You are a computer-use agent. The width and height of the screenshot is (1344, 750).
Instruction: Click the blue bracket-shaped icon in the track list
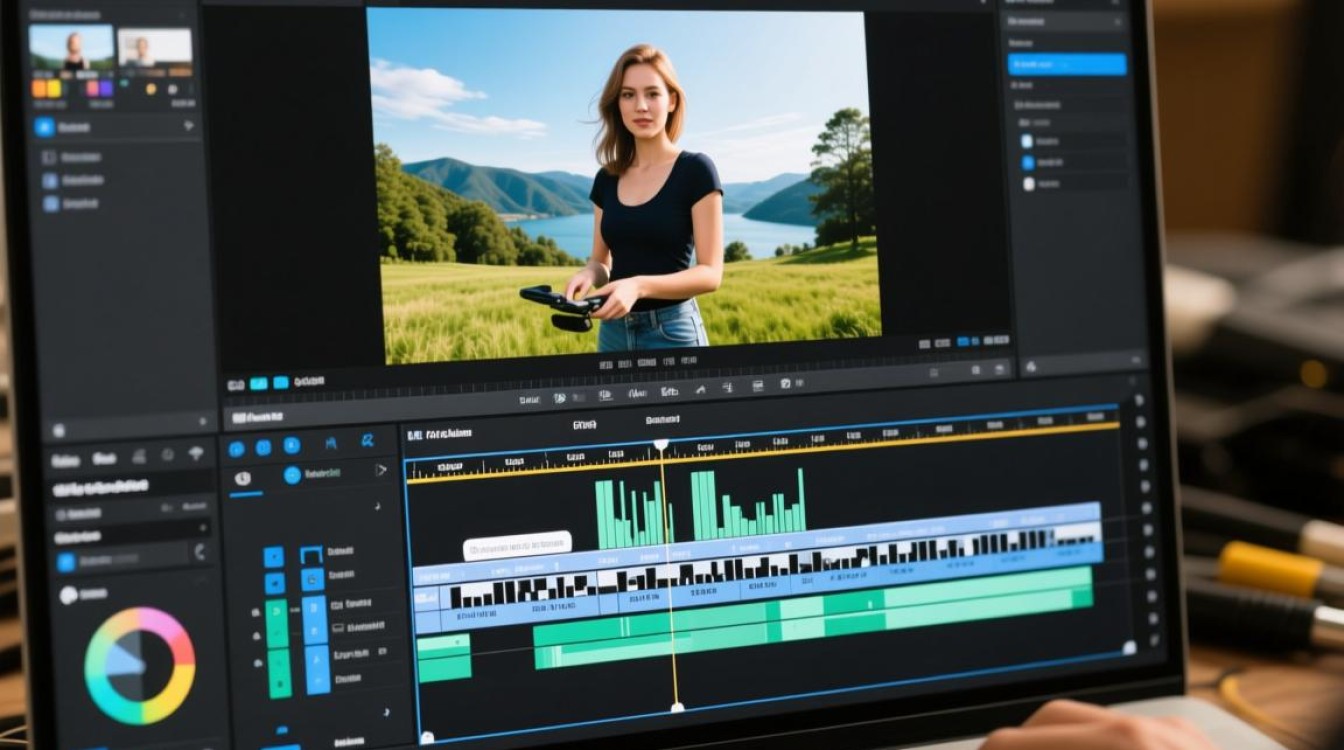click(x=311, y=554)
